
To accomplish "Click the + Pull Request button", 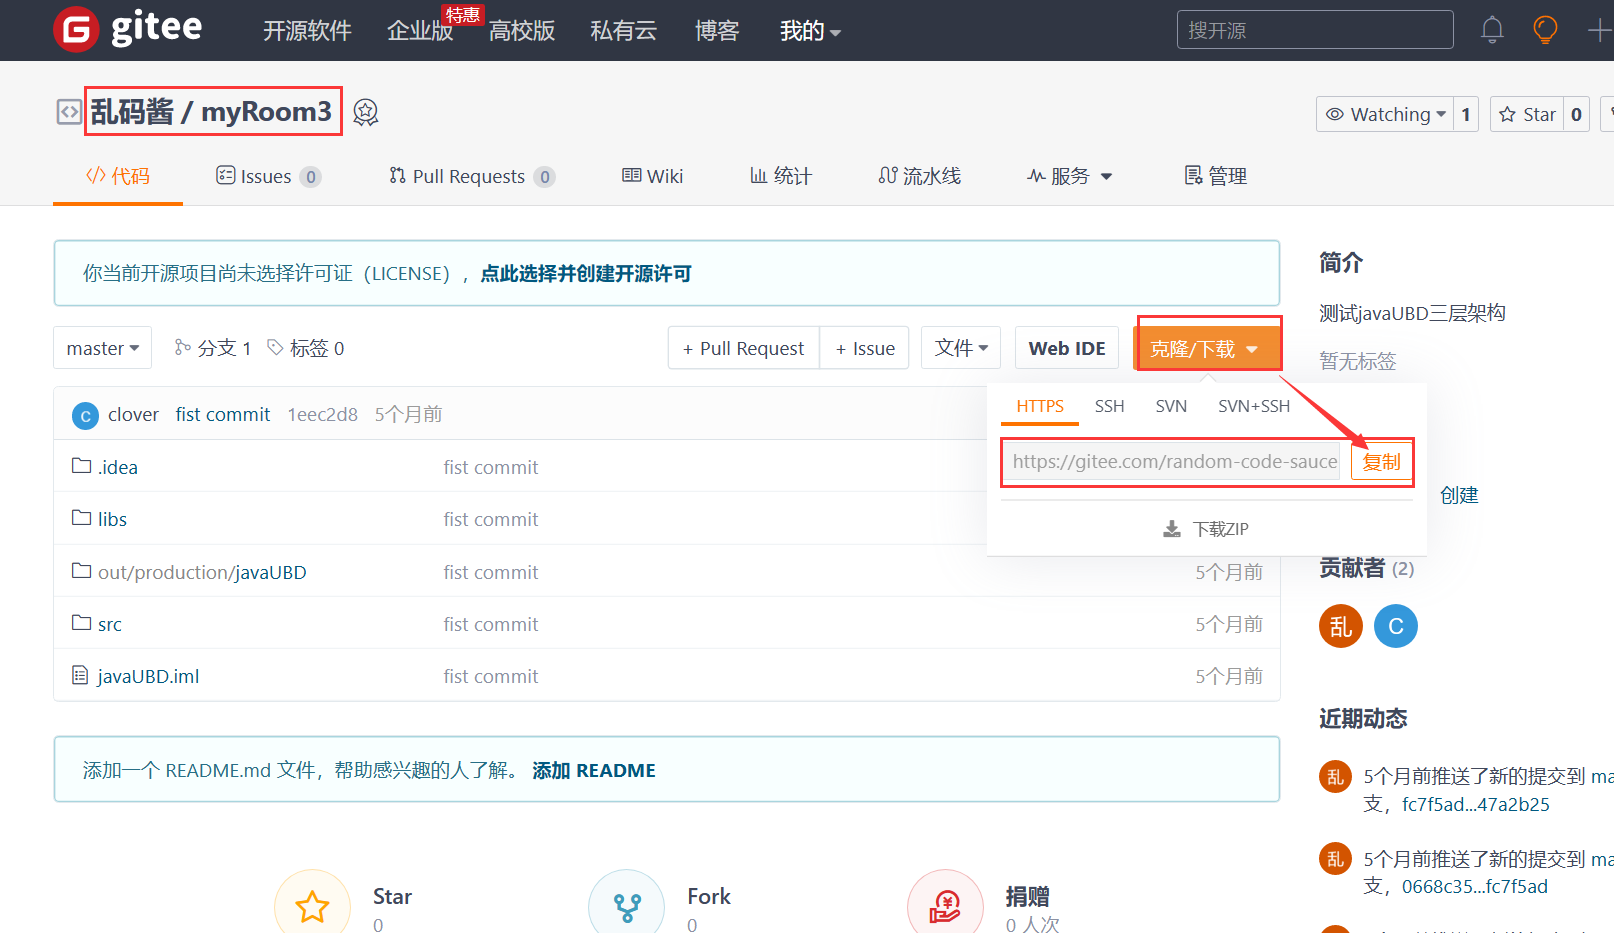I will coord(743,348).
